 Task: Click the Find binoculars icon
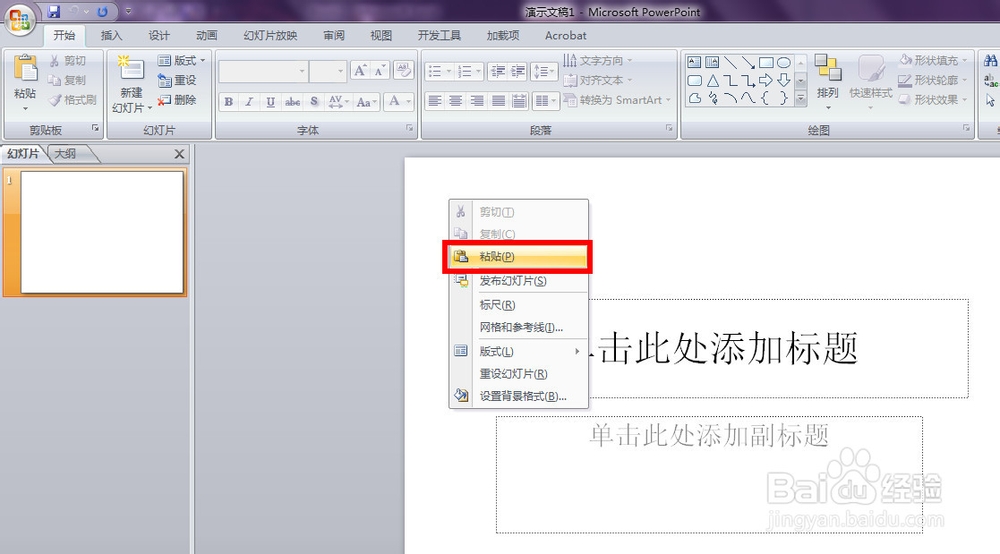(x=991, y=61)
